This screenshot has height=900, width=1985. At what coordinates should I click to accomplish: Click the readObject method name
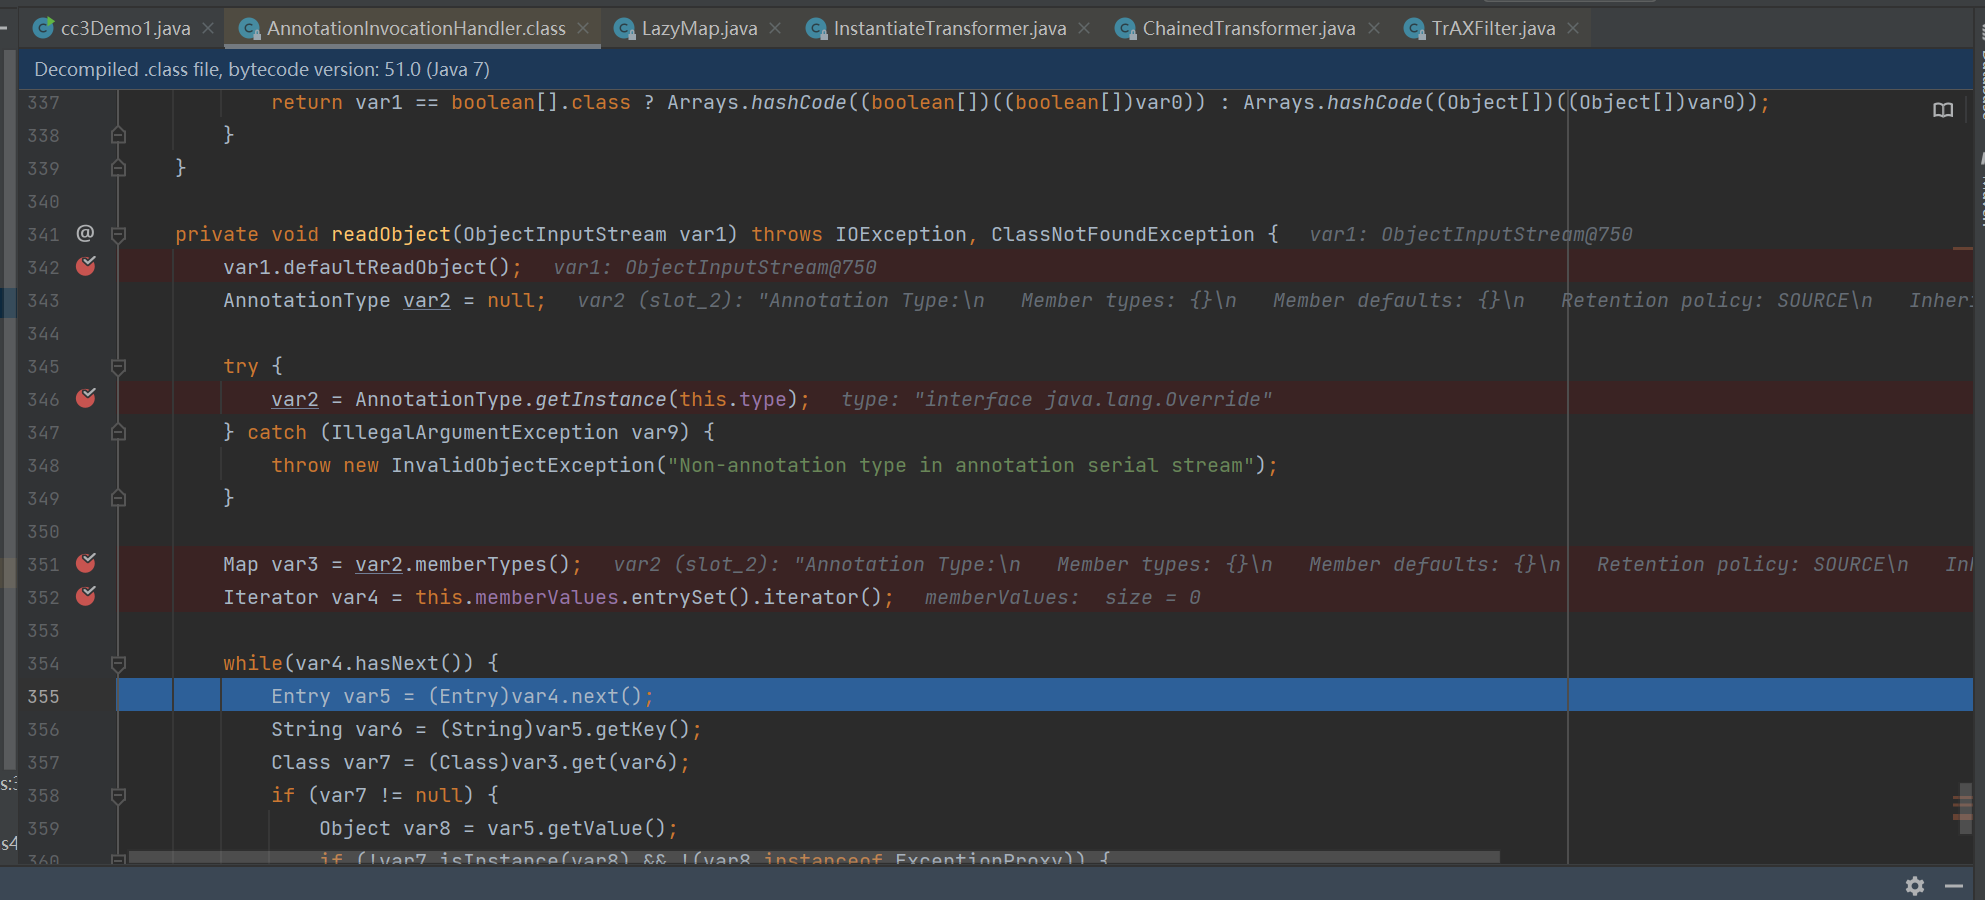tap(391, 234)
